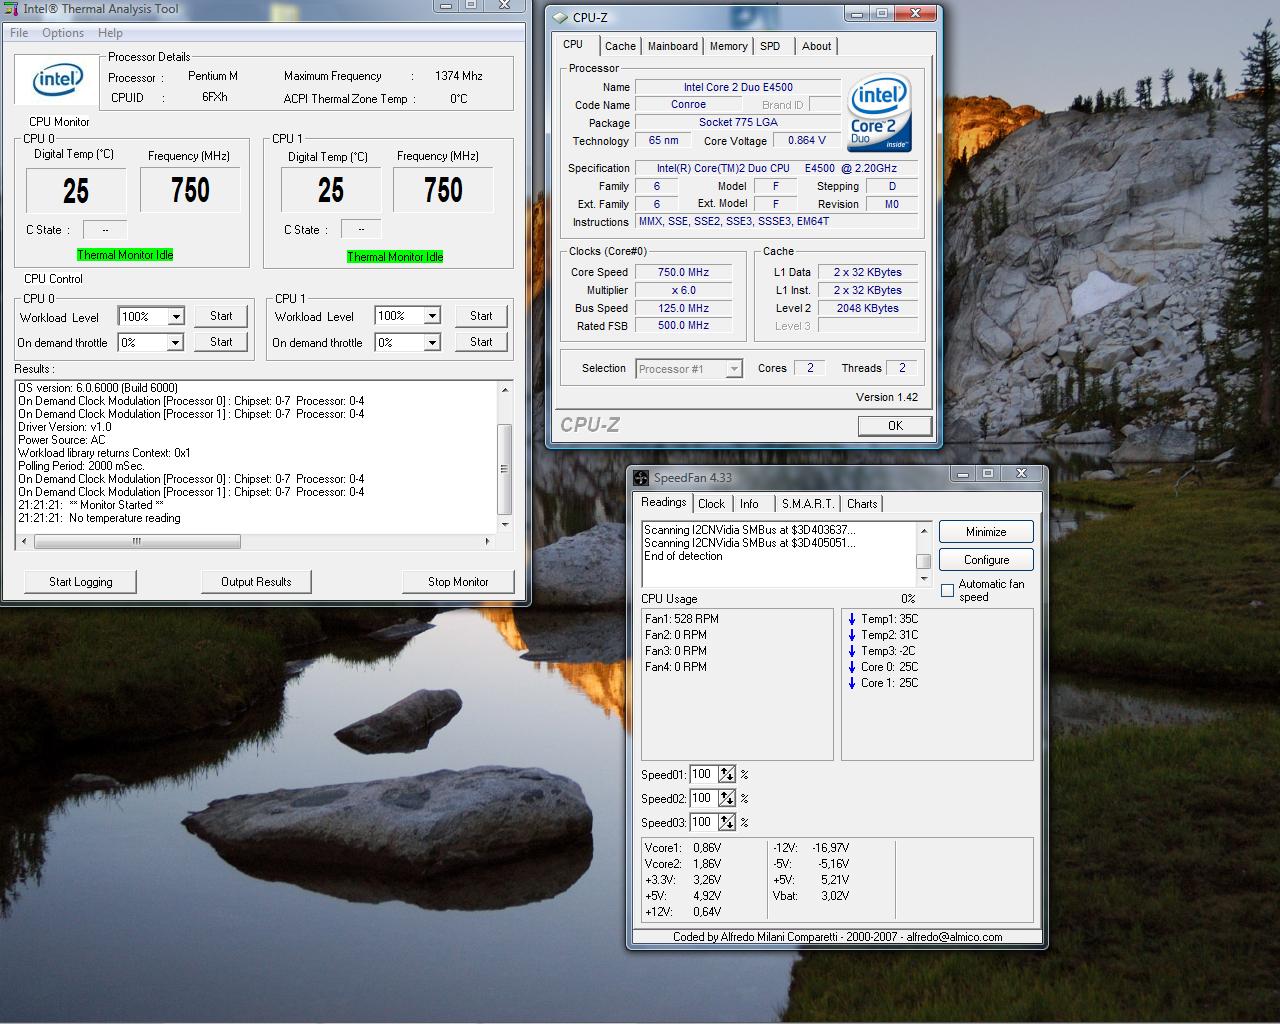This screenshot has height=1024, width=1280.
Task: Click the CPU-Z title bar magnifier icon
Action: coord(560,18)
